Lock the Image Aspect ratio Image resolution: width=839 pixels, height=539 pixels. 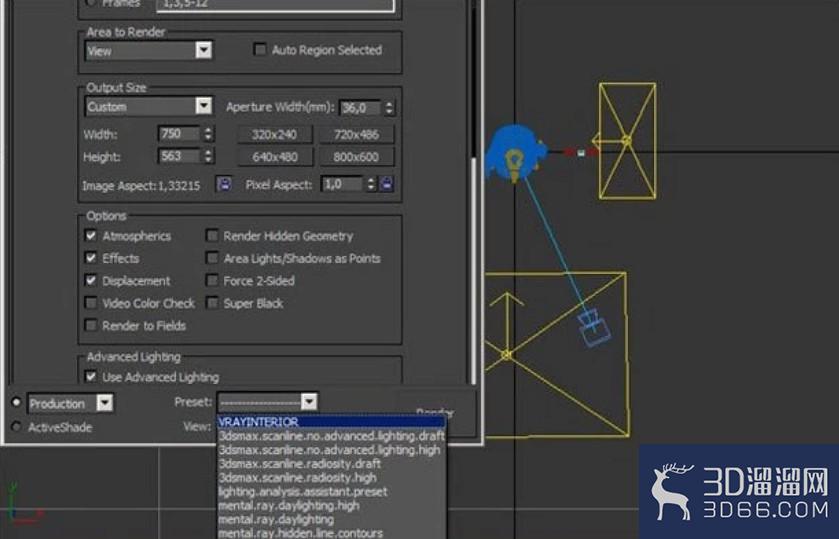tap(224, 184)
